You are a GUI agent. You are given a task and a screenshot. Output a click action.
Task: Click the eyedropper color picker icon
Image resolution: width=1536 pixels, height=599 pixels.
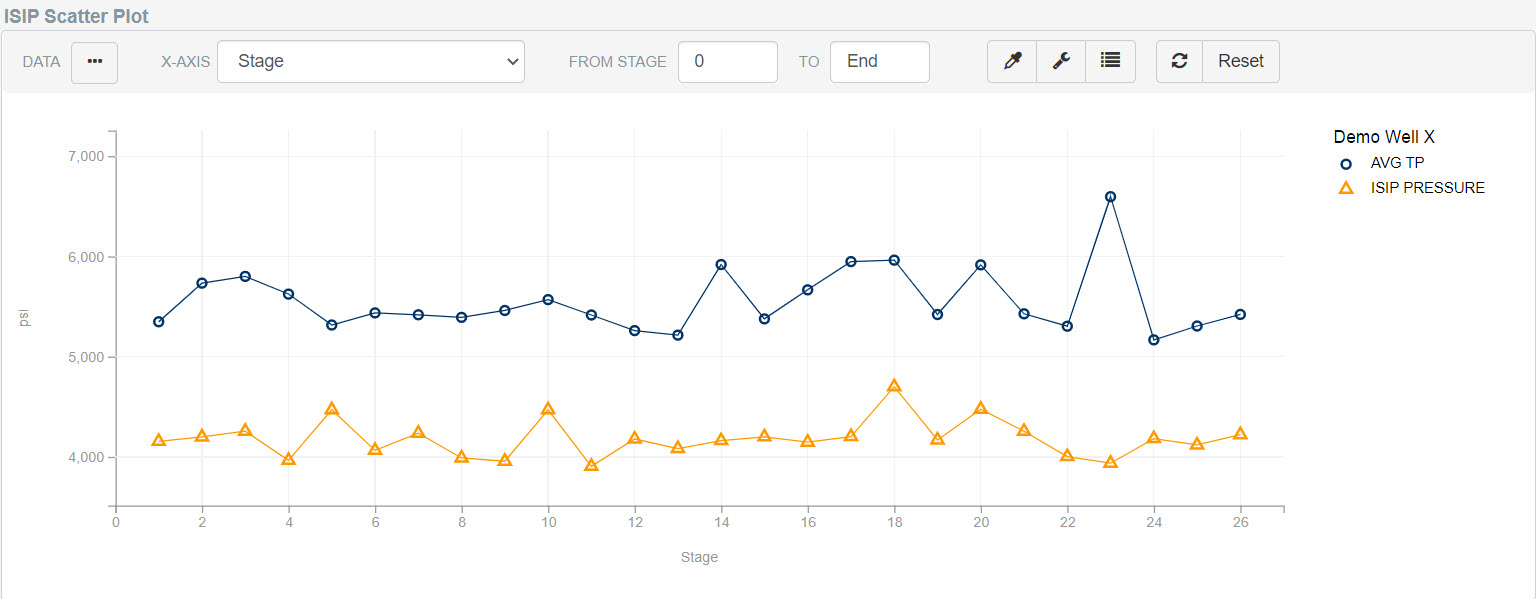tap(1012, 62)
